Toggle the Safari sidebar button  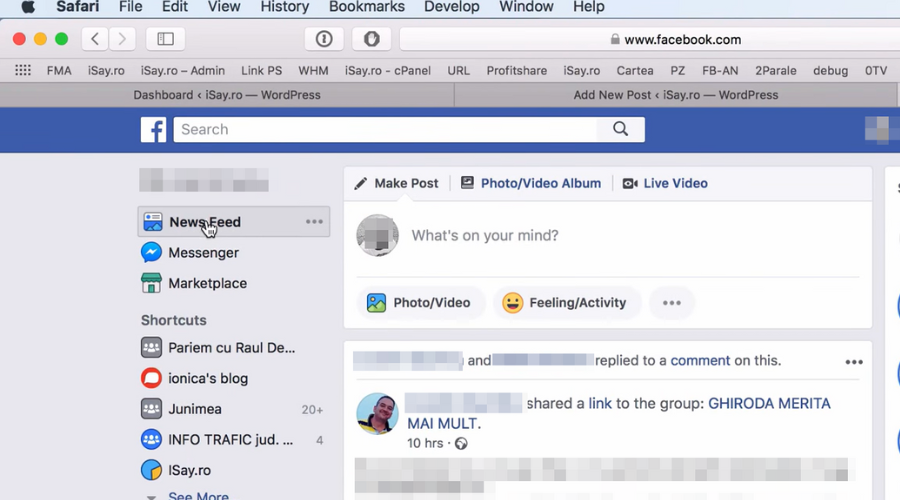165,39
